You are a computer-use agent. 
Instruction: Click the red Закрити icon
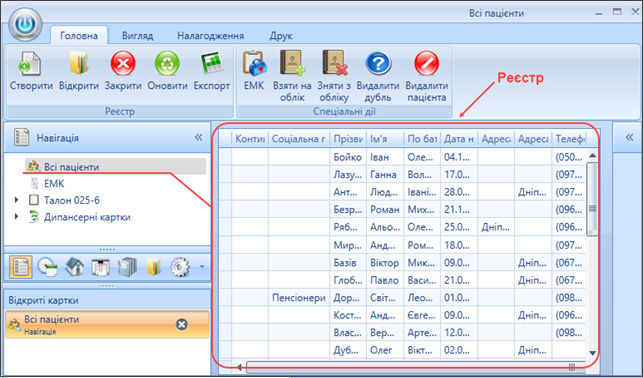point(123,64)
